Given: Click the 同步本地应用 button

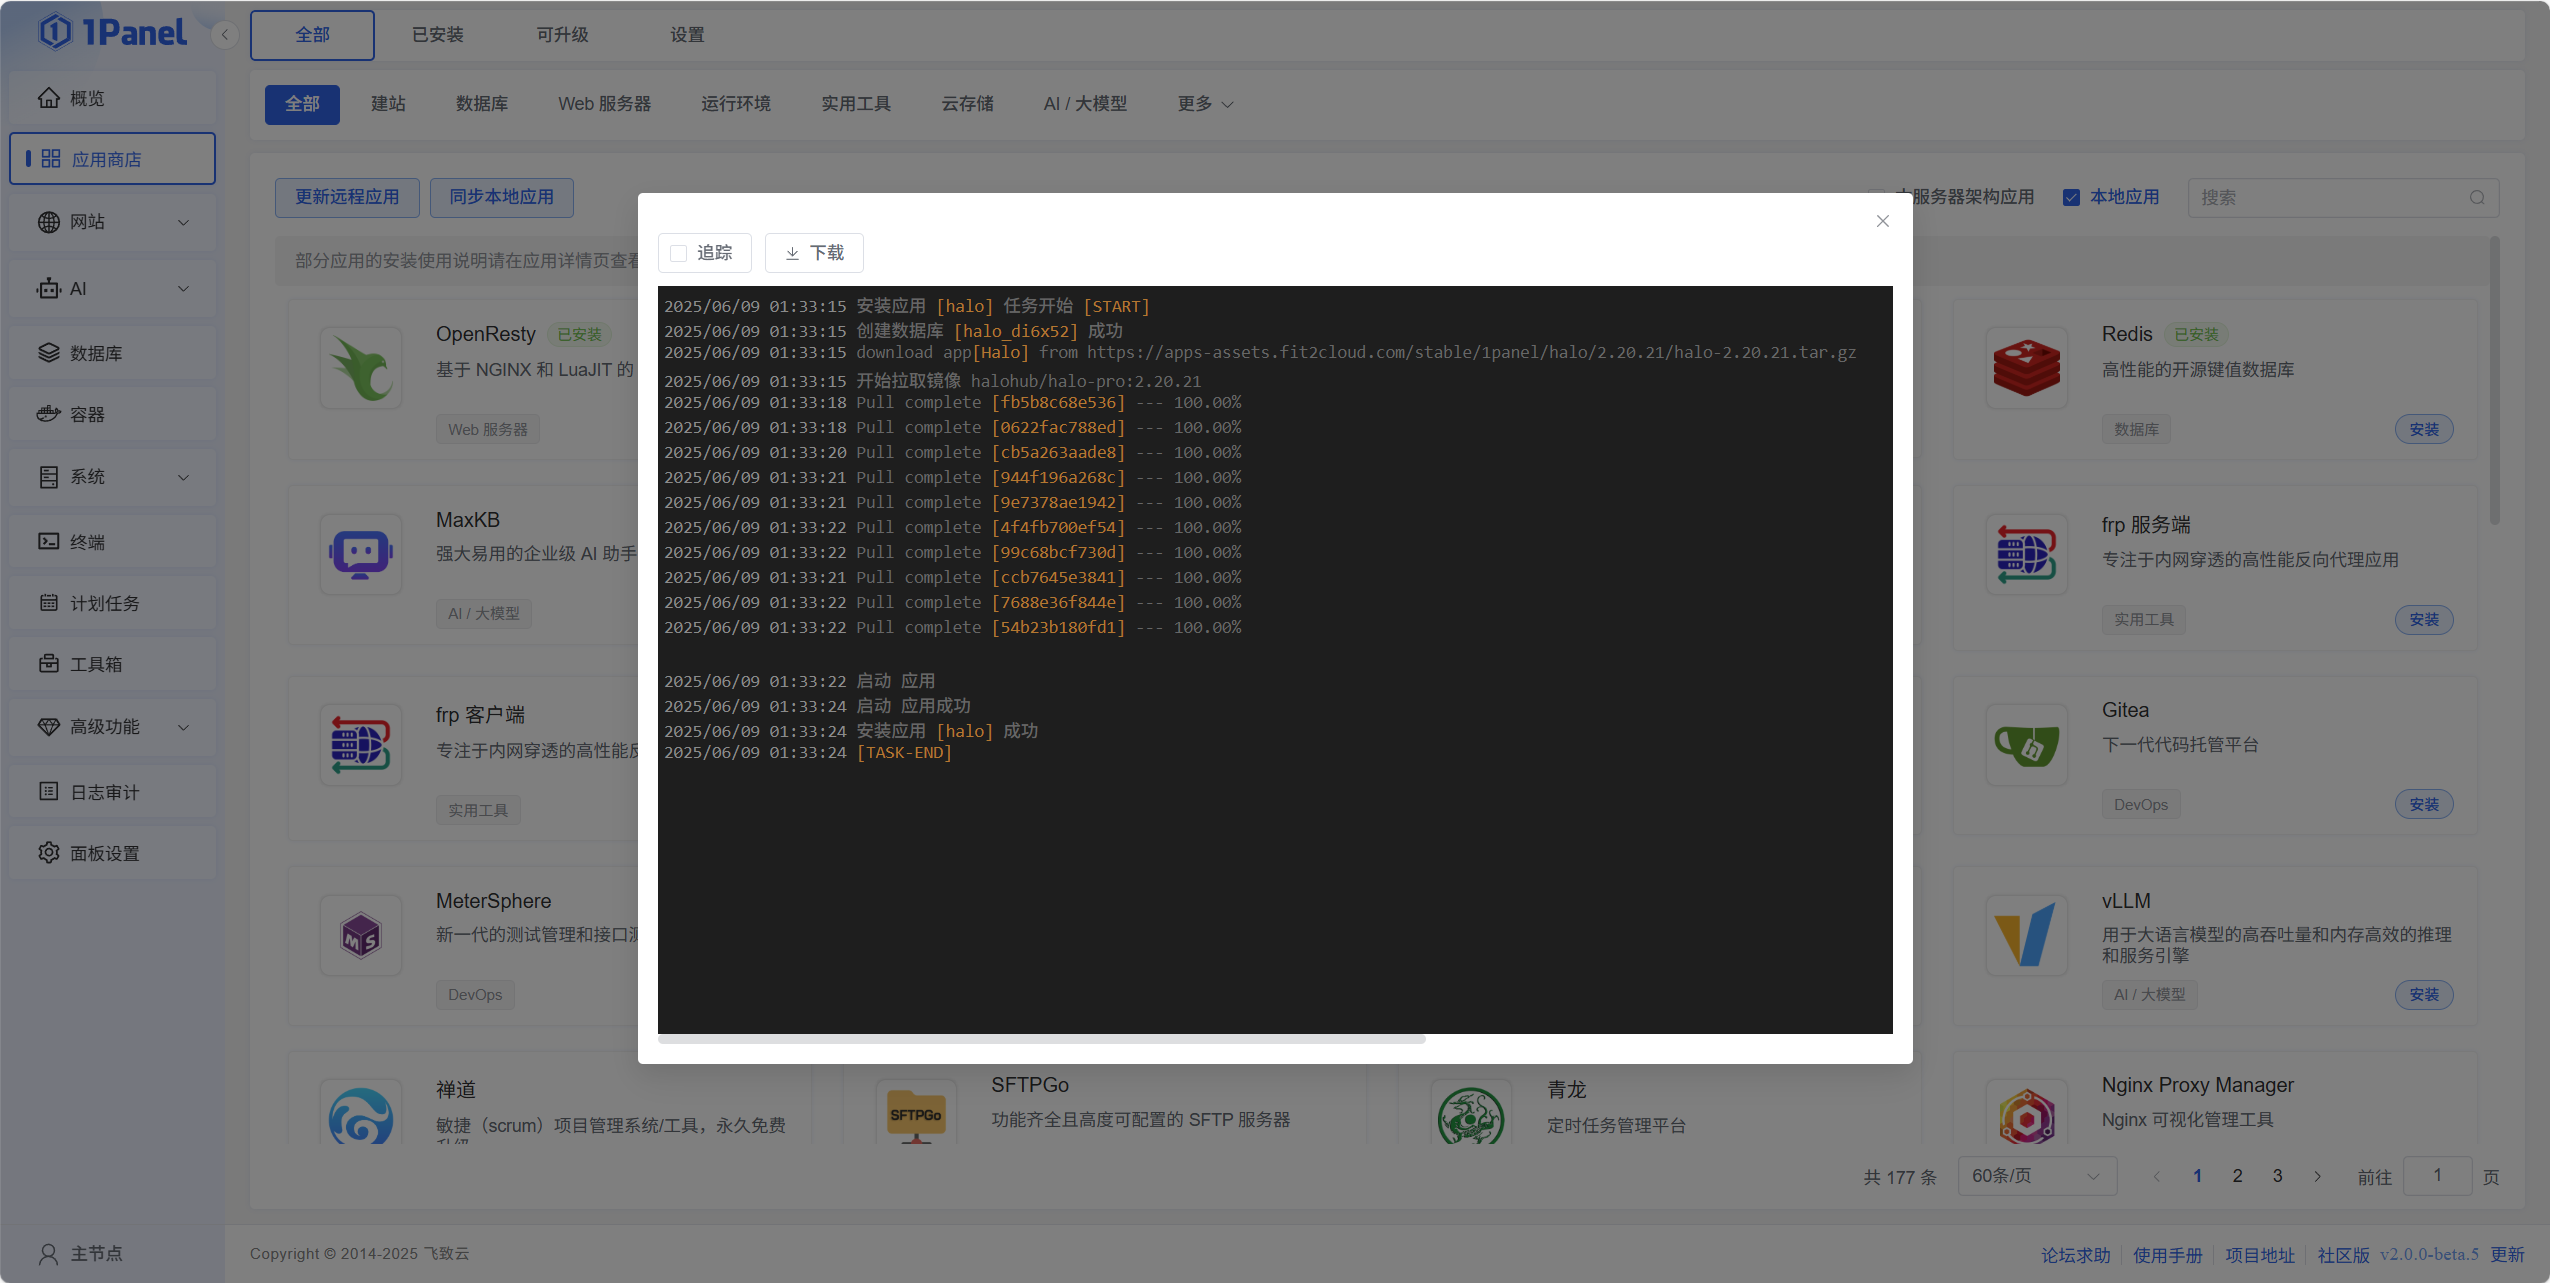Looking at the screenshot, I should (502, 197).
